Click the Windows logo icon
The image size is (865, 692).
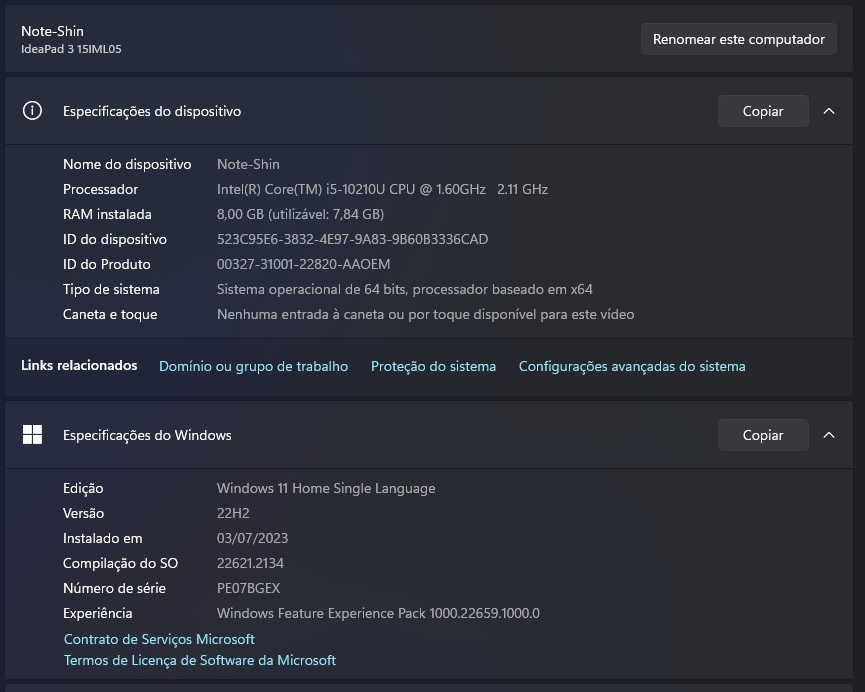pyautogui.click(x=32, y=435)
